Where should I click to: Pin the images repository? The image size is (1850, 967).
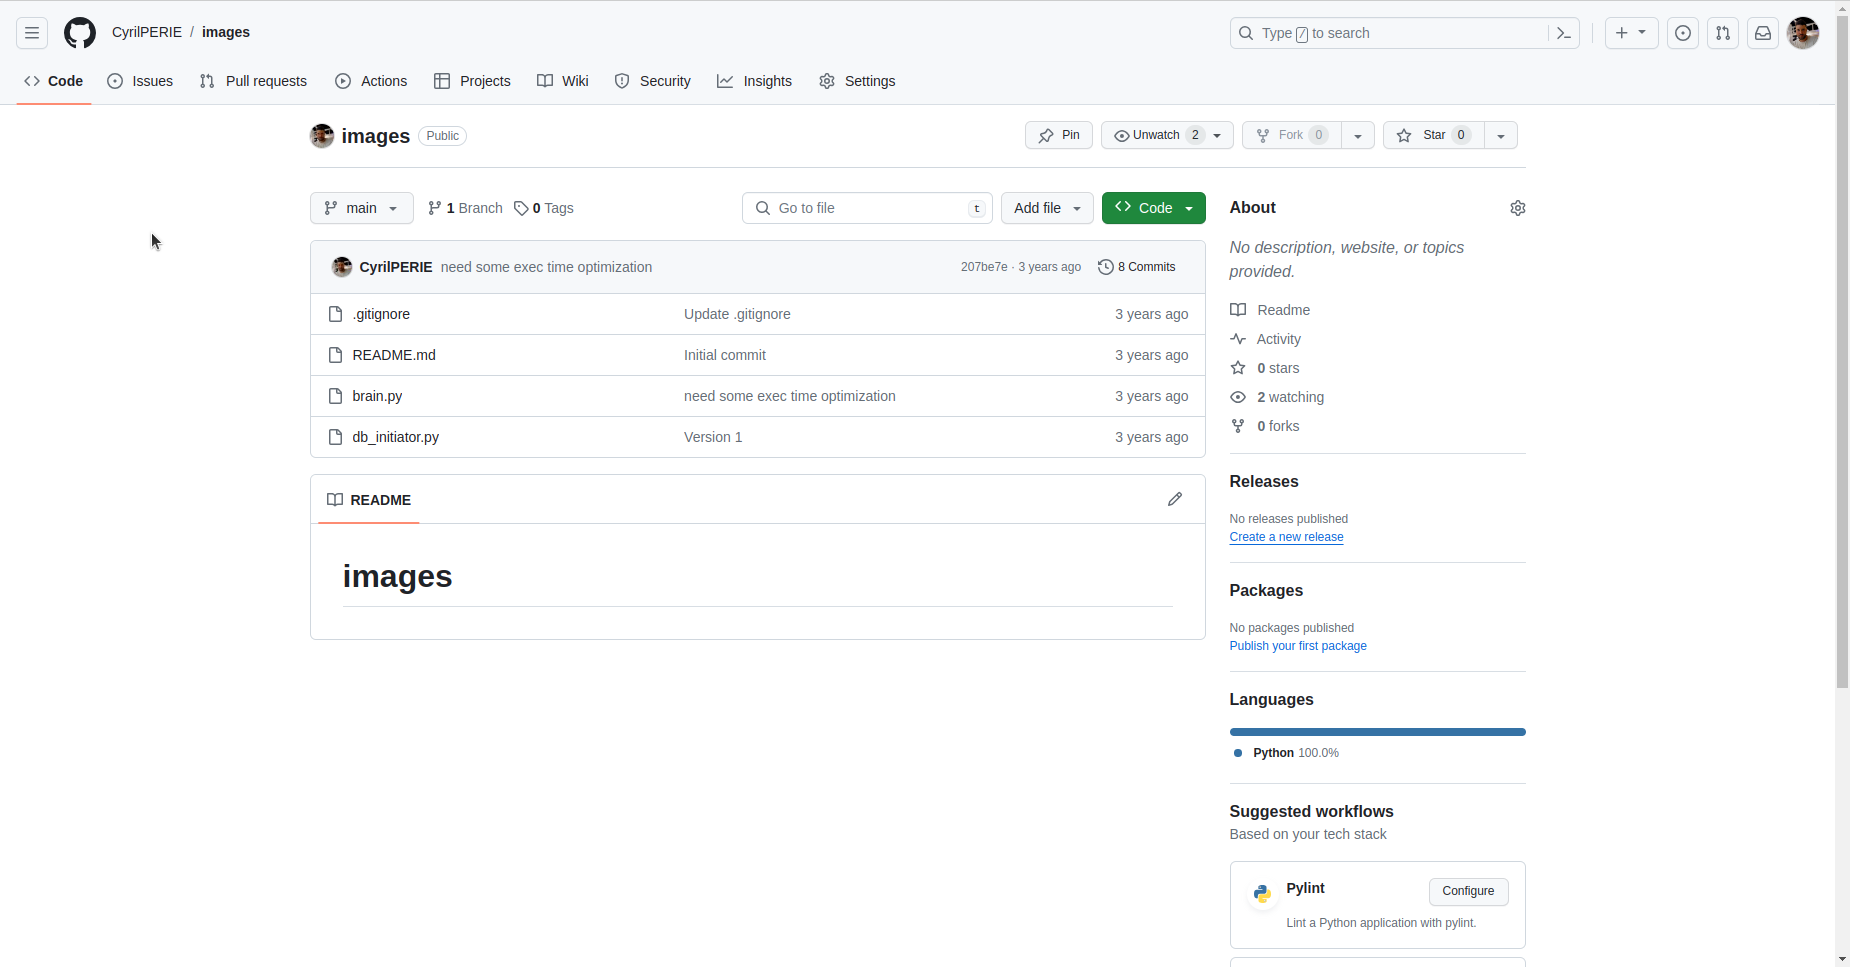tap(1058, 135)
